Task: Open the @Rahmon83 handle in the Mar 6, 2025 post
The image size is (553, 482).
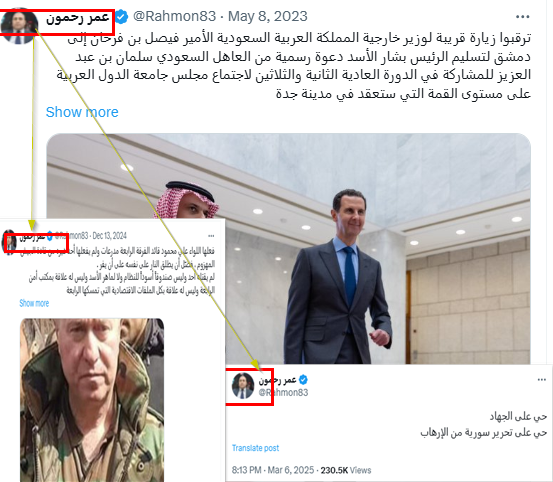Action: pyautogui.click(x=284, y=392)
